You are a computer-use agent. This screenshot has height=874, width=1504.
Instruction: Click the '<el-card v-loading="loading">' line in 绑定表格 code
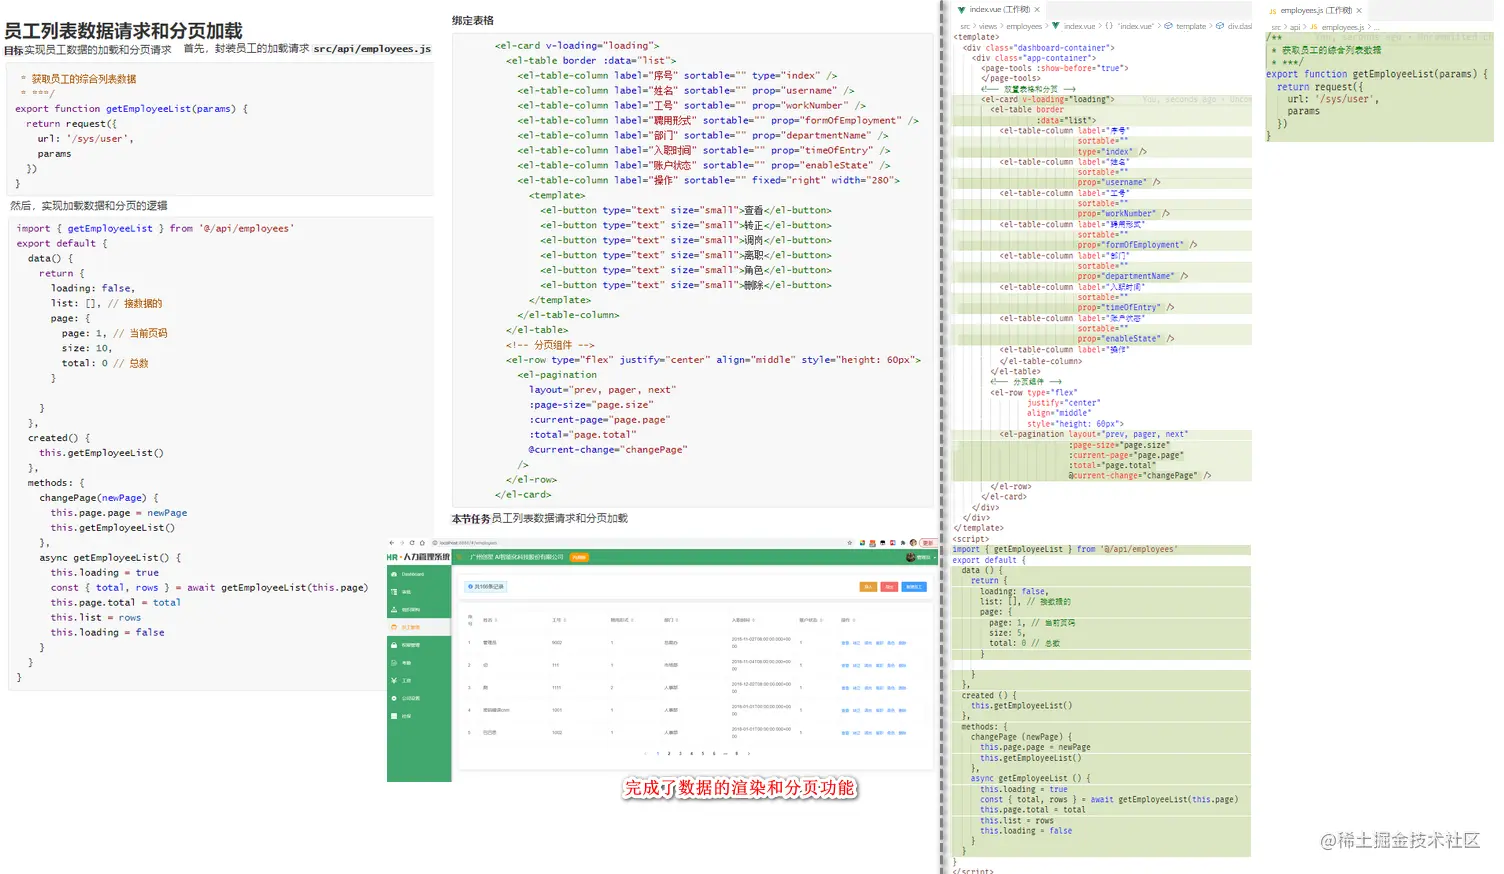click(x=577, y=45)
